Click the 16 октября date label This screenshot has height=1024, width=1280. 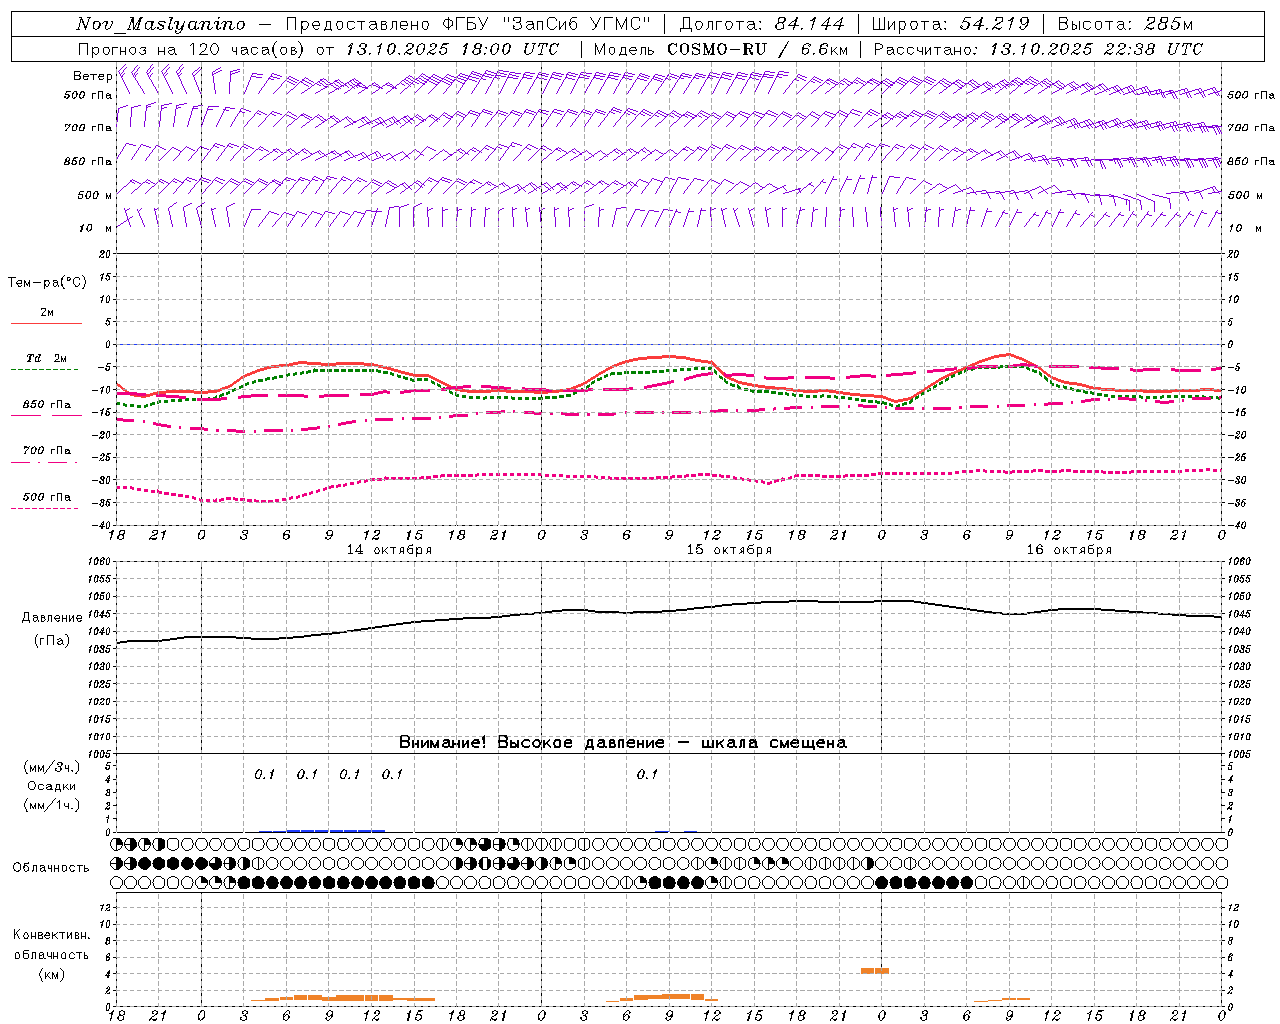click(1069, 550)
